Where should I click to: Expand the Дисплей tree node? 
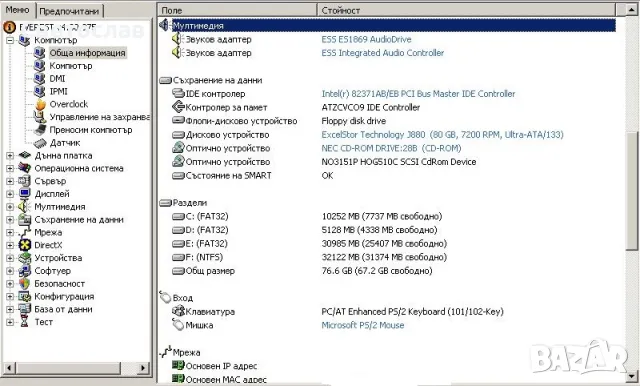pyautogui.click(x=10, y=194)
